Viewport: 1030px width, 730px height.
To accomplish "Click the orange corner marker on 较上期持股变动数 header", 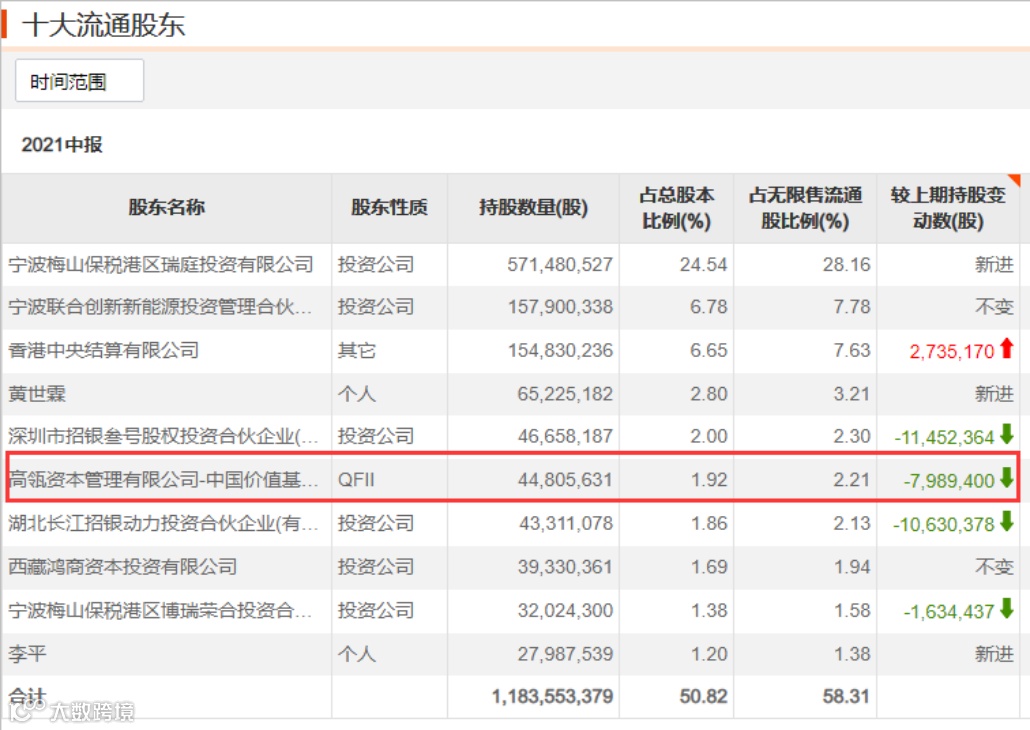I will tap(1014, 179).
